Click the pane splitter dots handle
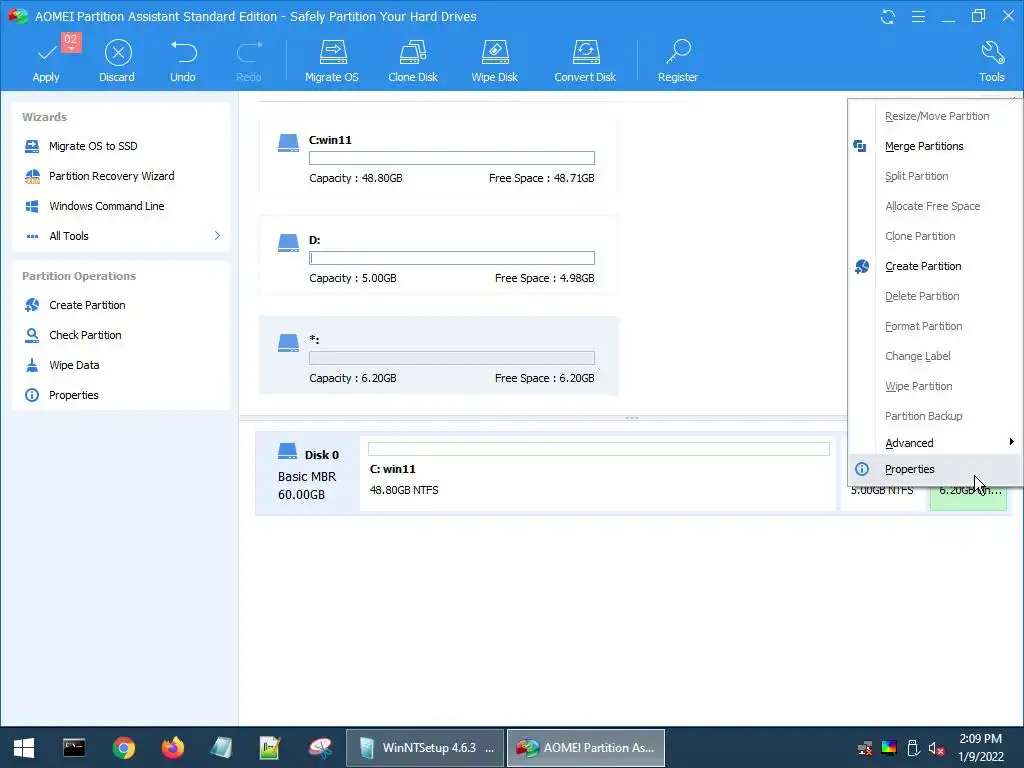1024x768 pixels. (x=632, y=417)
